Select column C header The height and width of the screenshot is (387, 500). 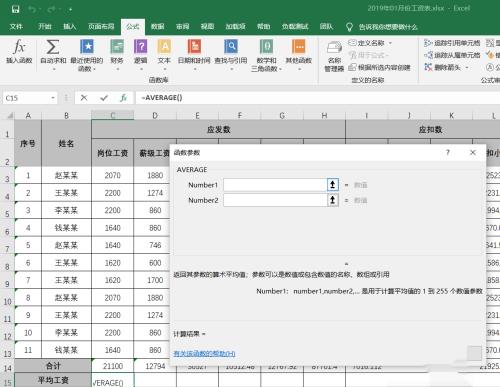(x=113, y=115)
